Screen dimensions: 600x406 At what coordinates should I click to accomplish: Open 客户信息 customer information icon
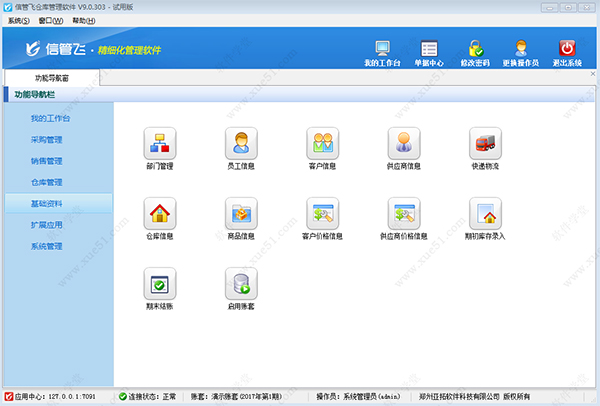[322, 143]
